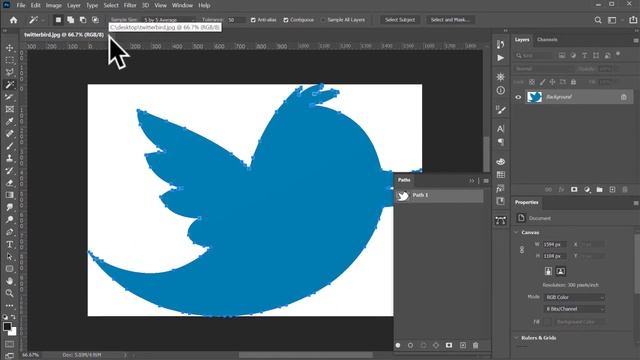Select the Brush tool
The height and width of the screenshot is (360, 640).
[9, 146]
